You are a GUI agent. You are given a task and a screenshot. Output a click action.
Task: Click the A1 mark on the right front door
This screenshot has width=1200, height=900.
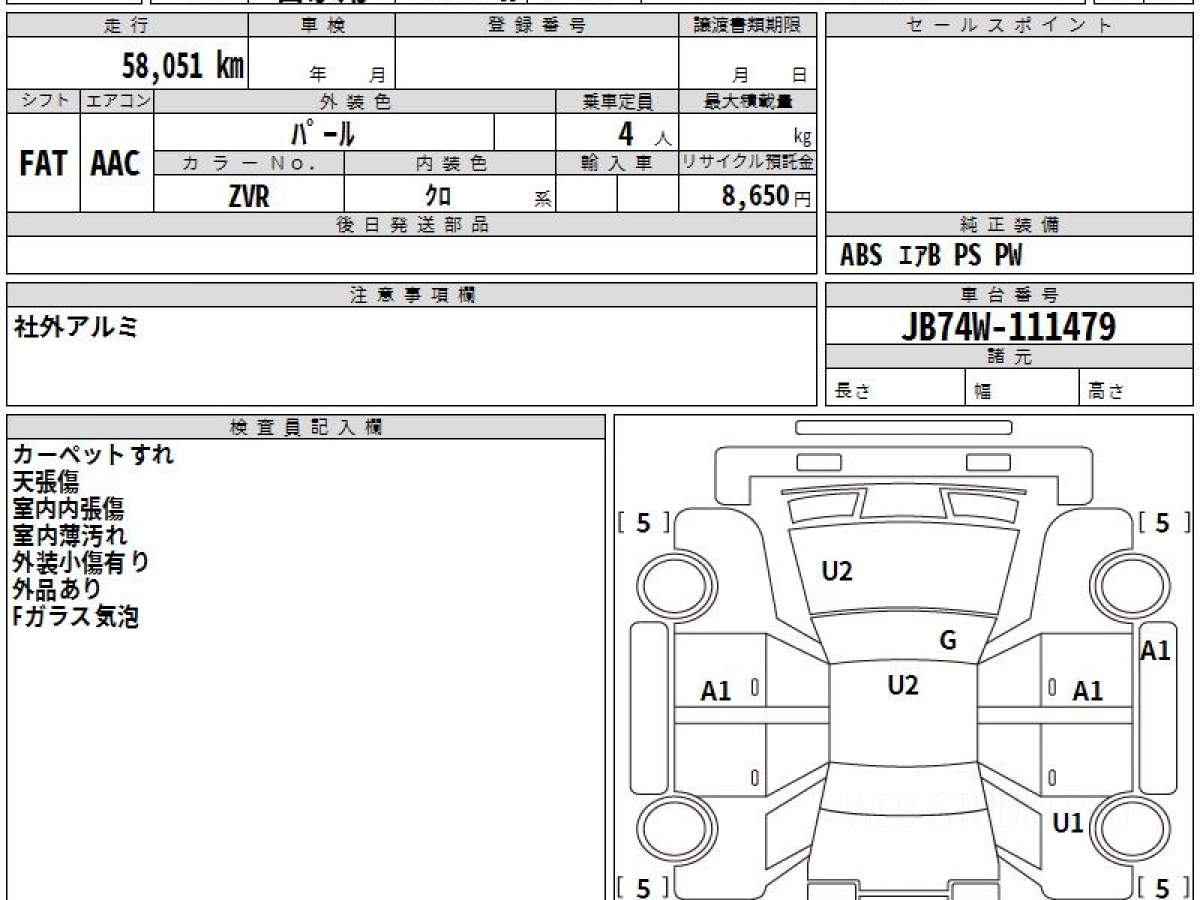click(1088, 690)
